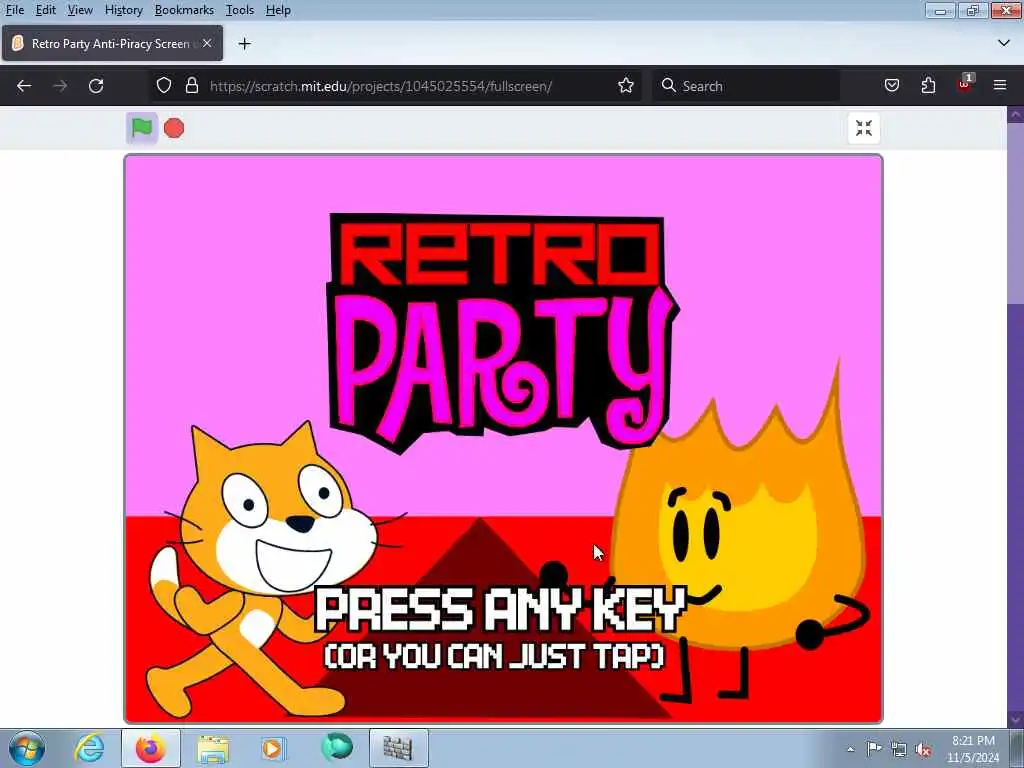
Task: Select the Retro Party Anti-Piracy Screen tab
Action: click(112, 43)
